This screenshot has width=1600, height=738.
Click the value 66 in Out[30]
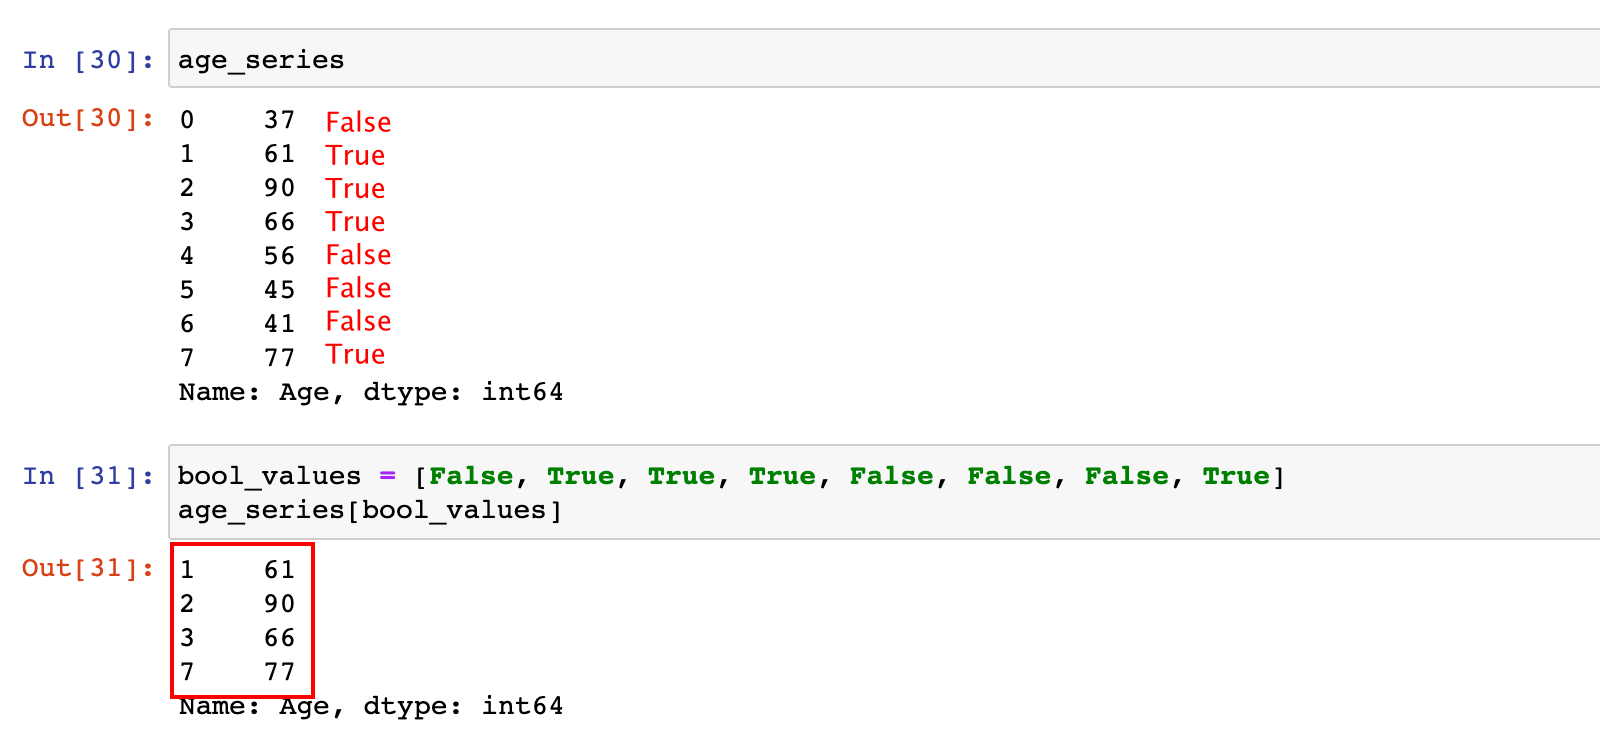[279, 222]
